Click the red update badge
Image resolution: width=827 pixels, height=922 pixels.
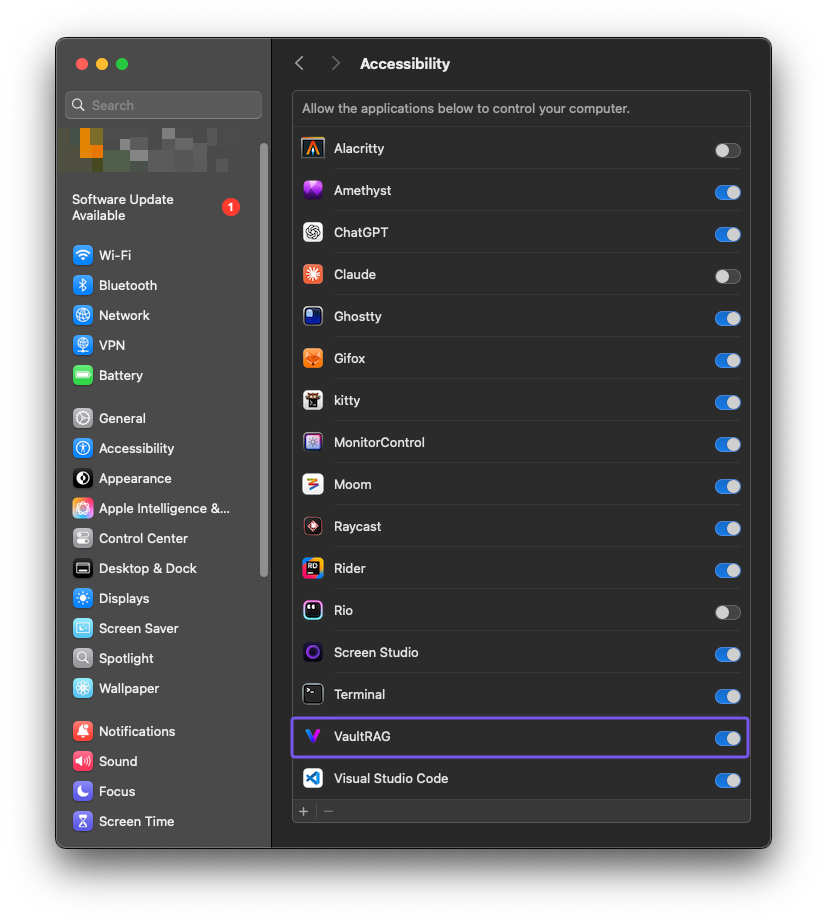click(x=231, y=207)
